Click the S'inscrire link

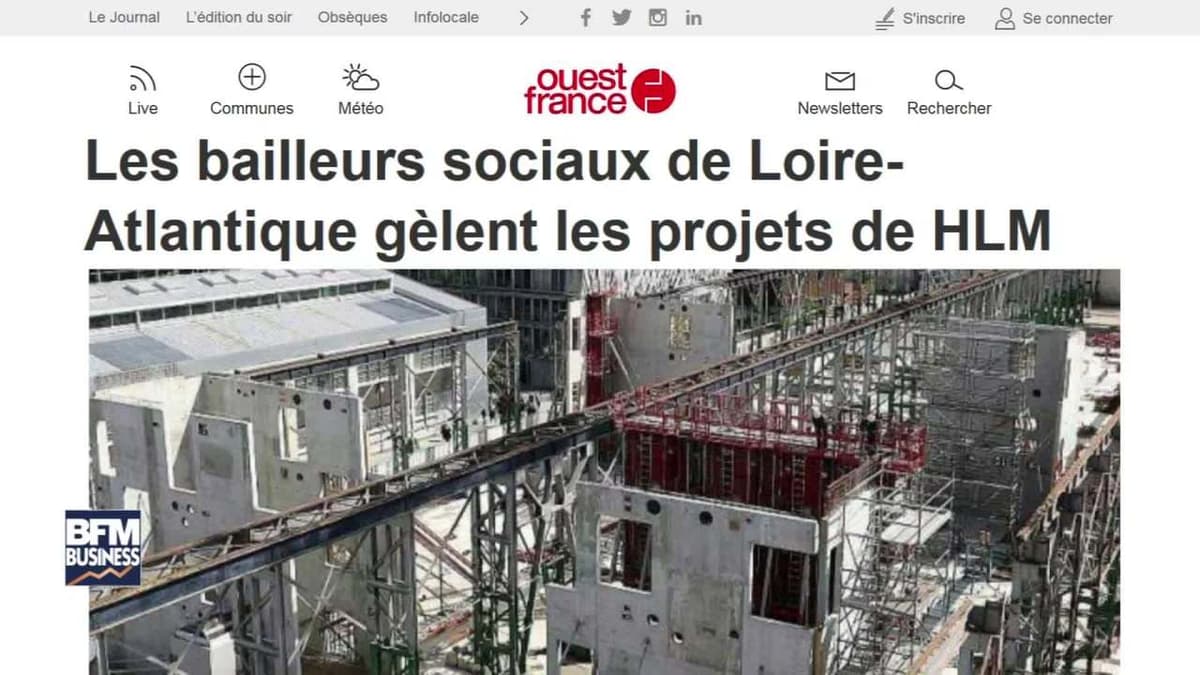920,18
